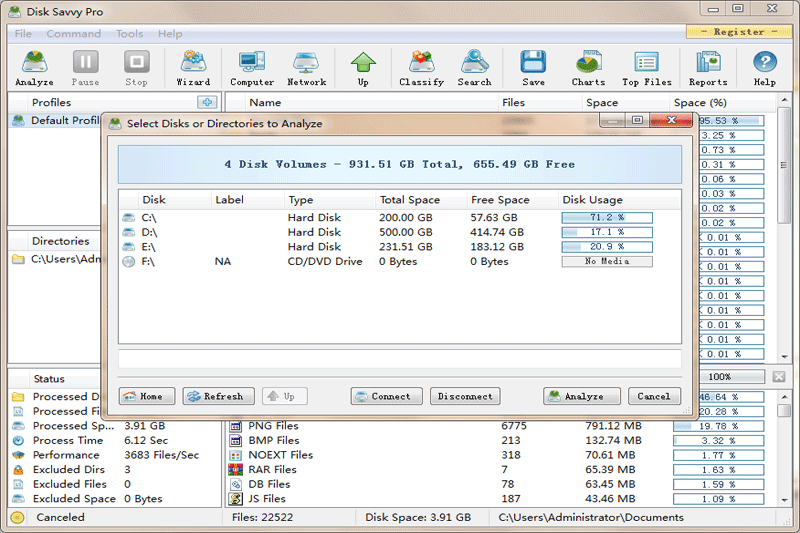Screen dimensions: 800x533
Task: Click the Process Time 6.12 Sec value
Action: click(x=146, y=440)
